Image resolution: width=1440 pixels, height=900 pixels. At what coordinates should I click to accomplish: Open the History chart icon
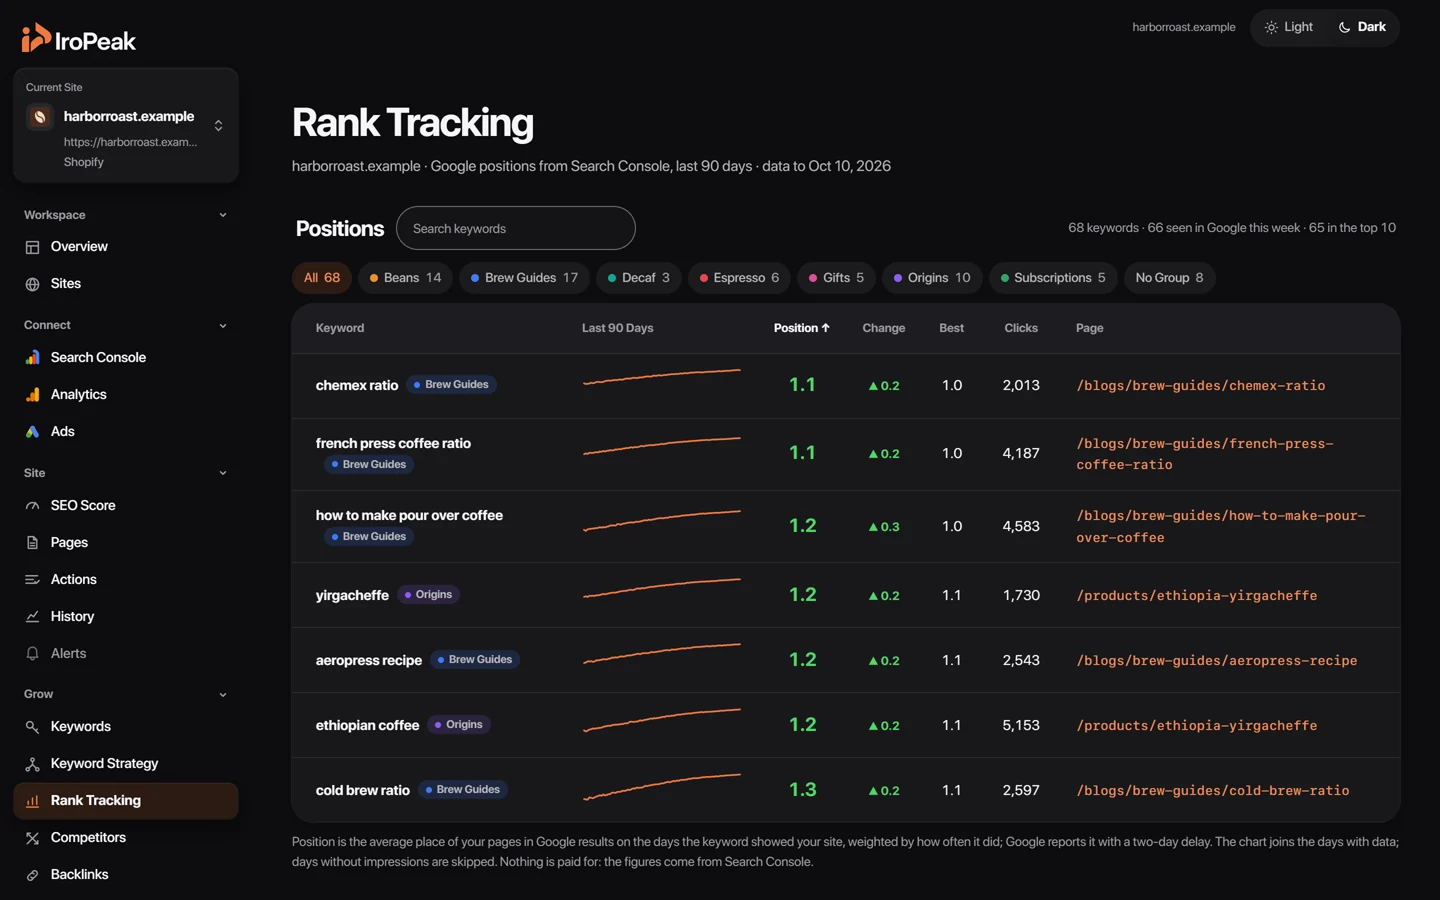coord(32,617)
